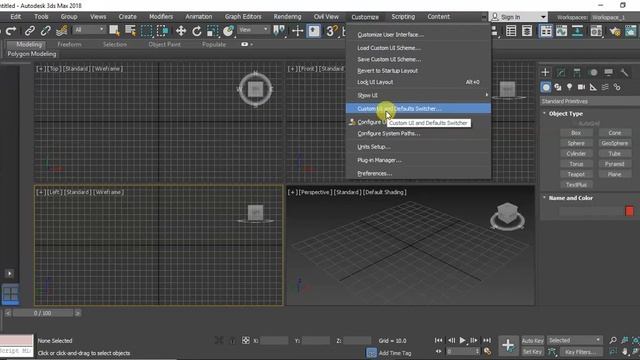Viewport: 640px width, 360px height.
Task: Click the object color red swatch
Action: tap(629, 211)
